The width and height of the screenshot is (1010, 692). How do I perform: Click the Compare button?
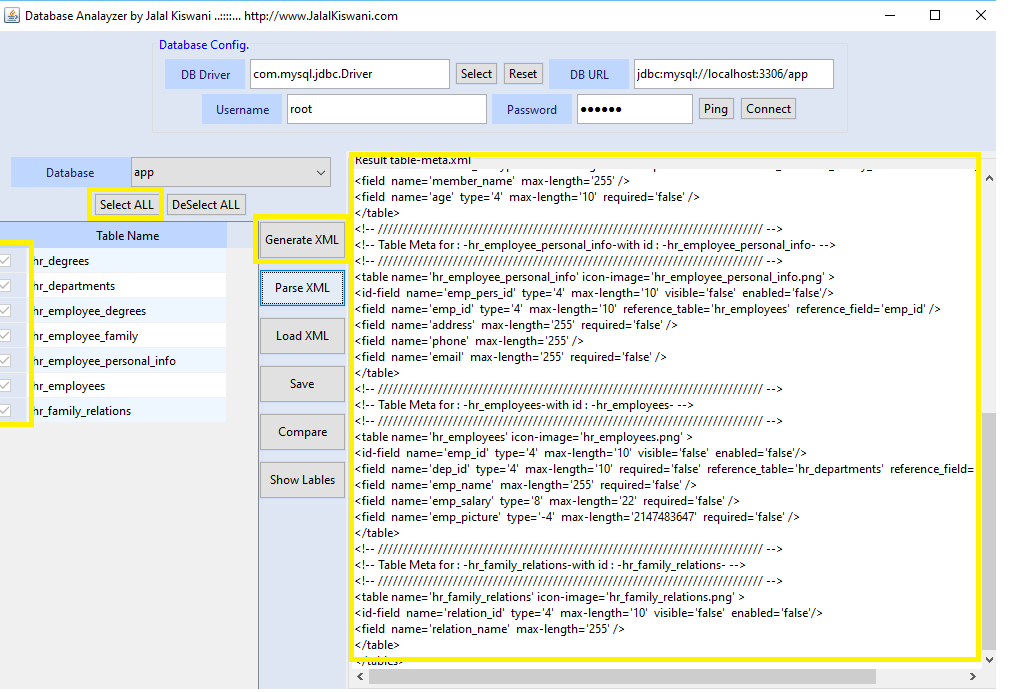click(x=302, y=432)
